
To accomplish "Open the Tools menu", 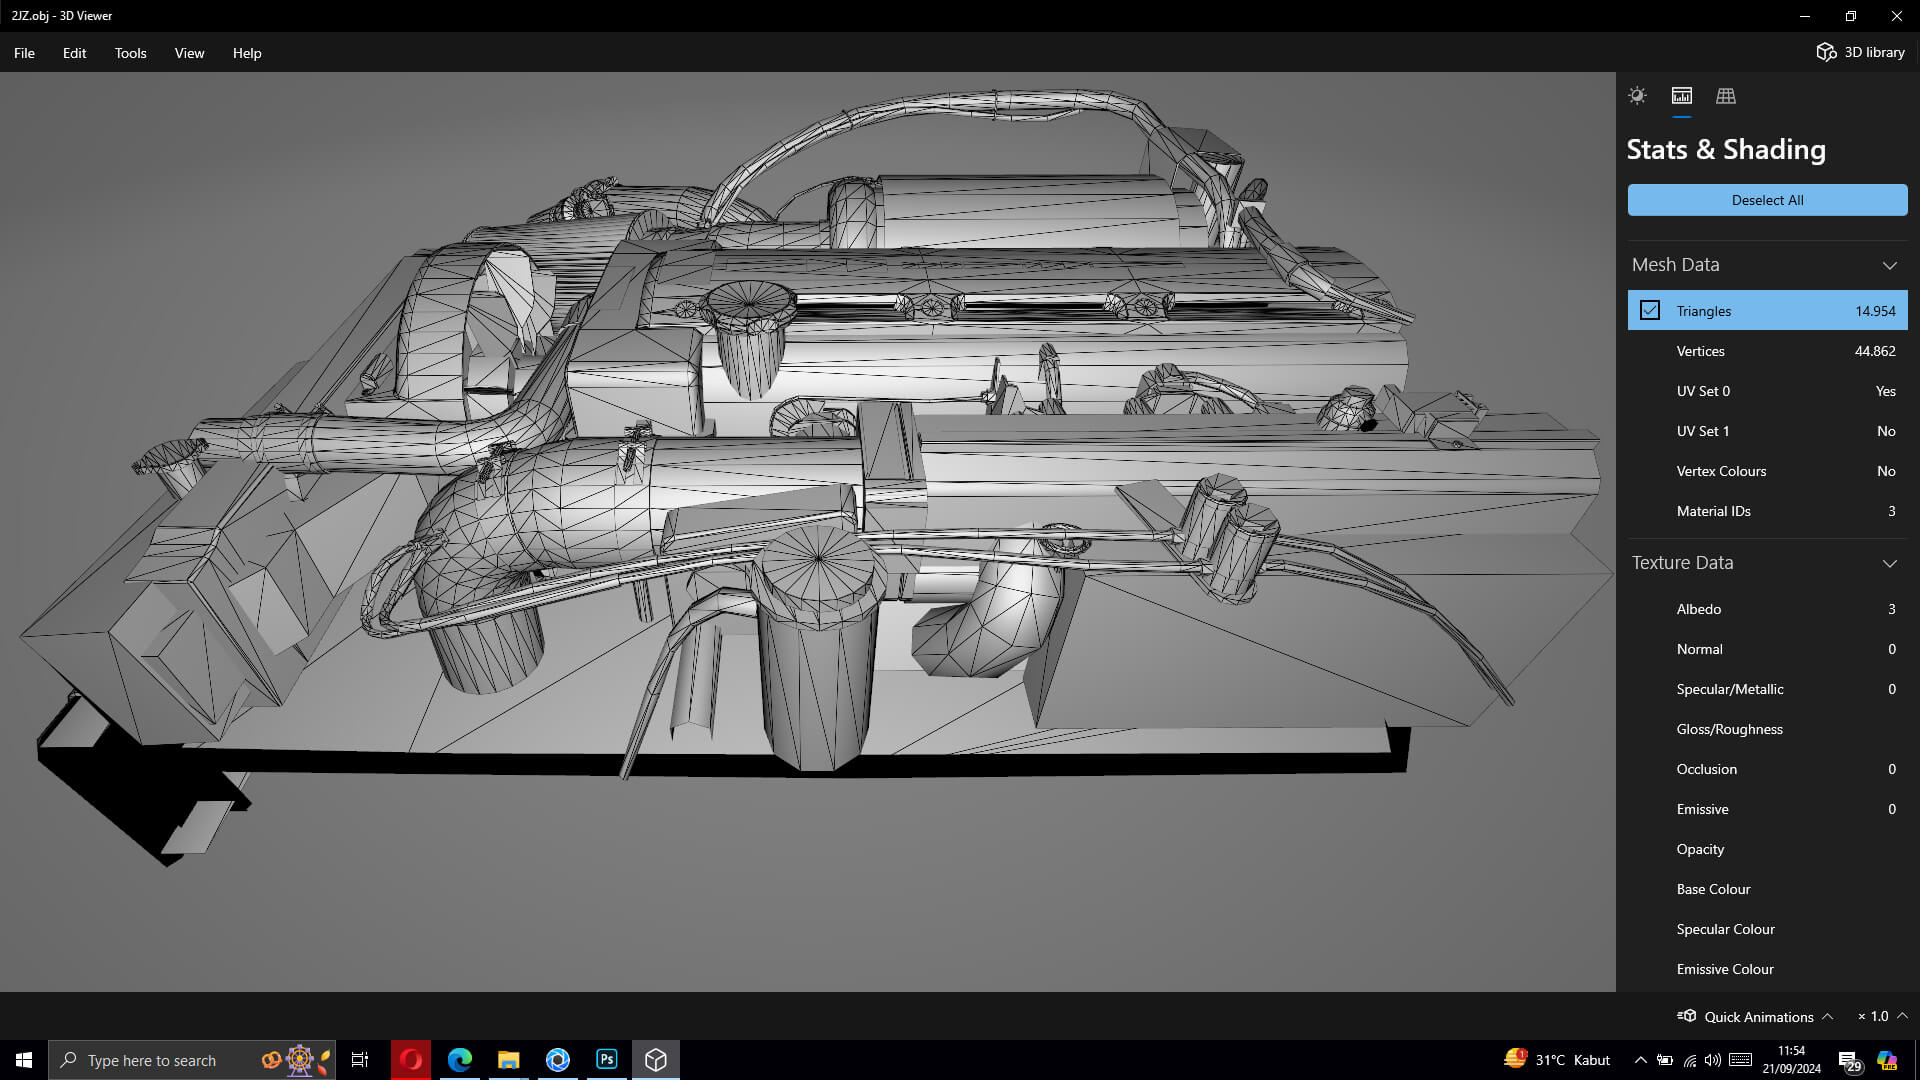I will point(130,53).
